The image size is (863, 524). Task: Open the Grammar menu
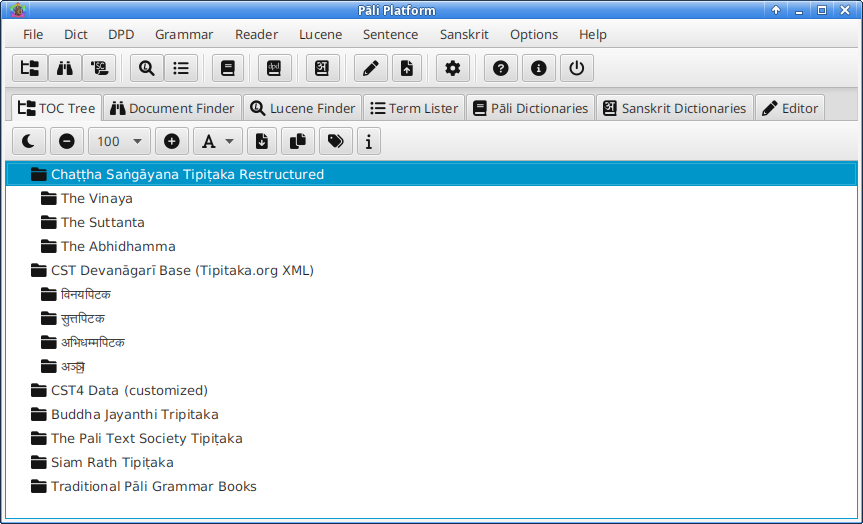click(184, 34)
